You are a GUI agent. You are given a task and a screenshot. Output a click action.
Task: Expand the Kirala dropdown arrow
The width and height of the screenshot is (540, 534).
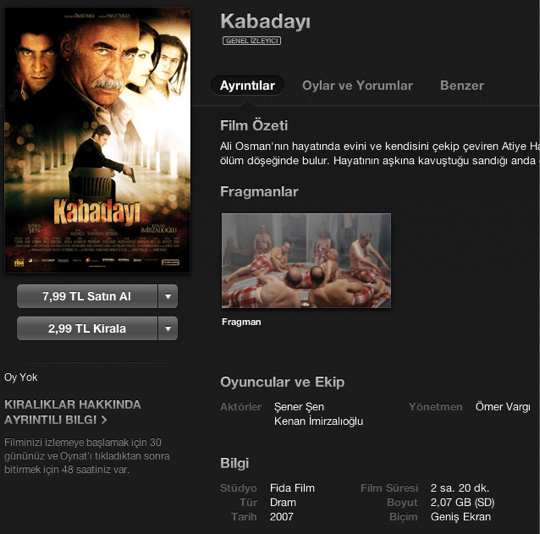pyautogui.click(x=168, y=328)
